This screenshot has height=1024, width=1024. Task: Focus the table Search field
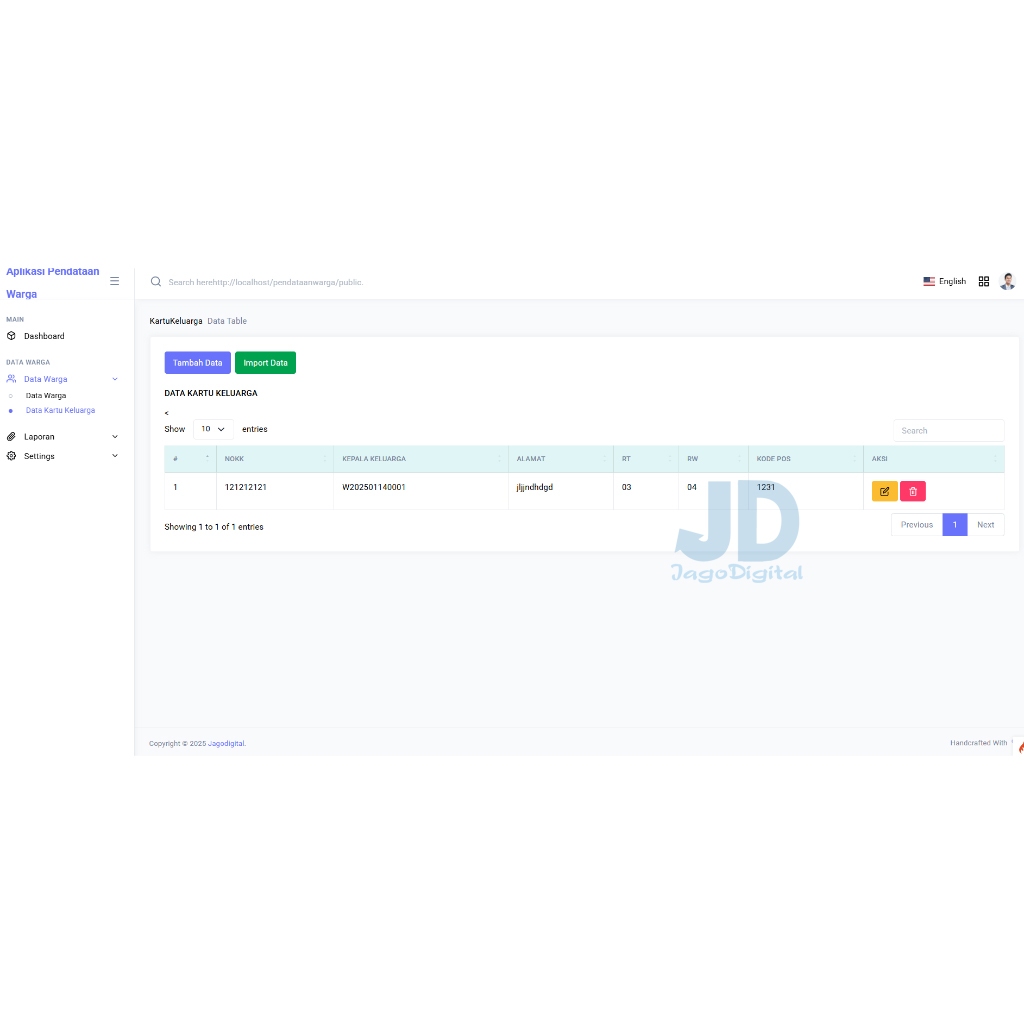click(948, 430)
